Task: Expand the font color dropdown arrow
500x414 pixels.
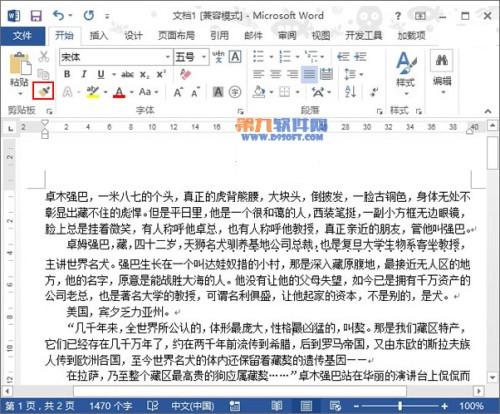Action: pos(132,92)
